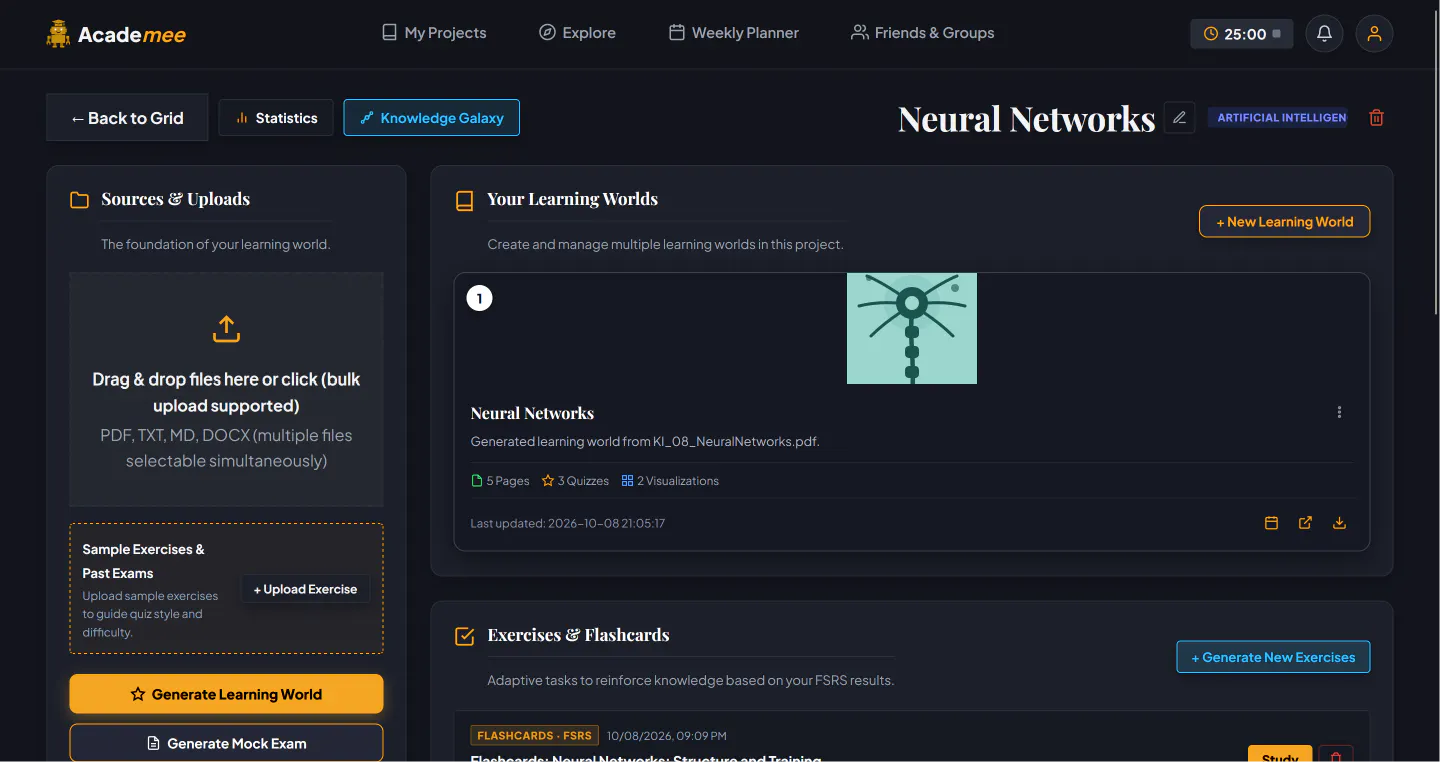Click the Generate Learning World button
This screenshot has height=762, width=1440.
click(x=226, y=694)
